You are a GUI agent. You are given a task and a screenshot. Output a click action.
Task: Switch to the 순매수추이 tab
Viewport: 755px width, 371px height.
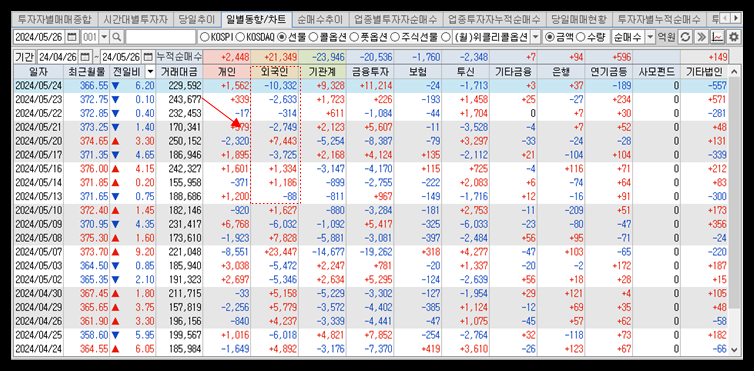tap(320, 20)
